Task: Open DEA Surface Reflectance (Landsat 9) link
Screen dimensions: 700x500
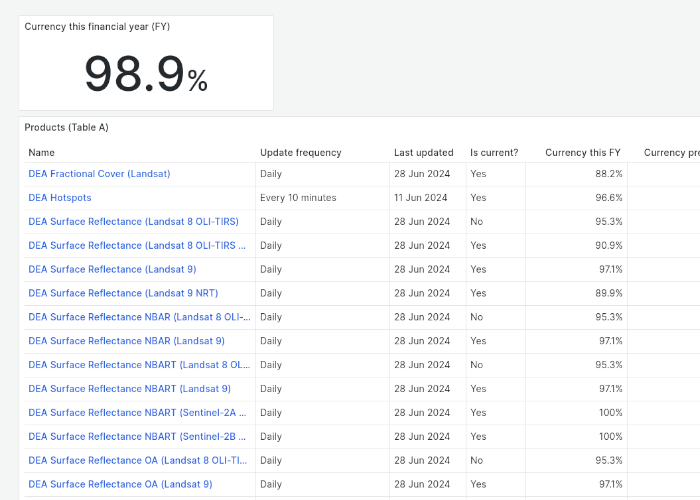Action: 112,269
